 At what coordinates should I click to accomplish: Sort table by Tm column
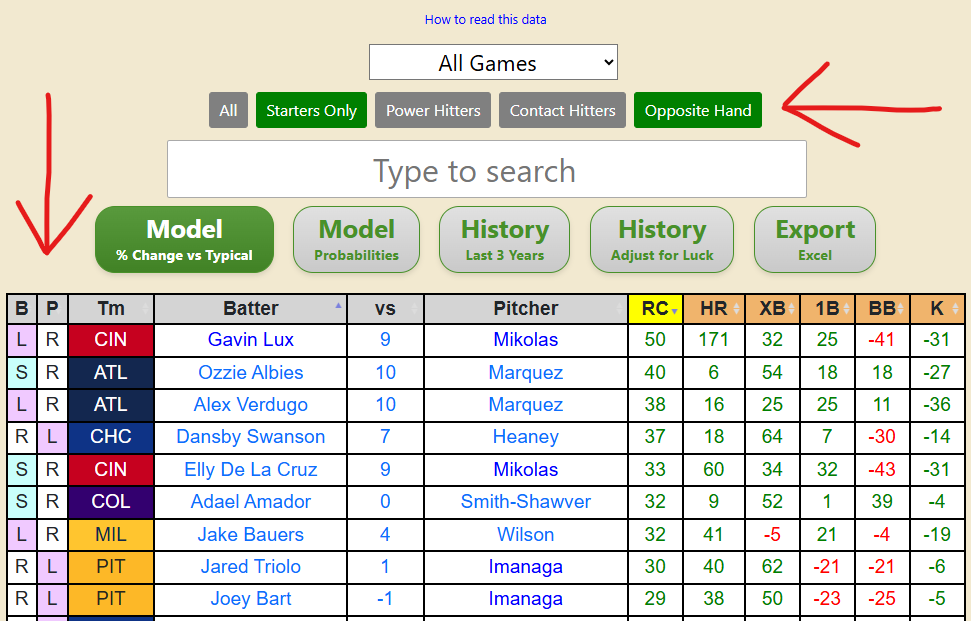(111, 308)
